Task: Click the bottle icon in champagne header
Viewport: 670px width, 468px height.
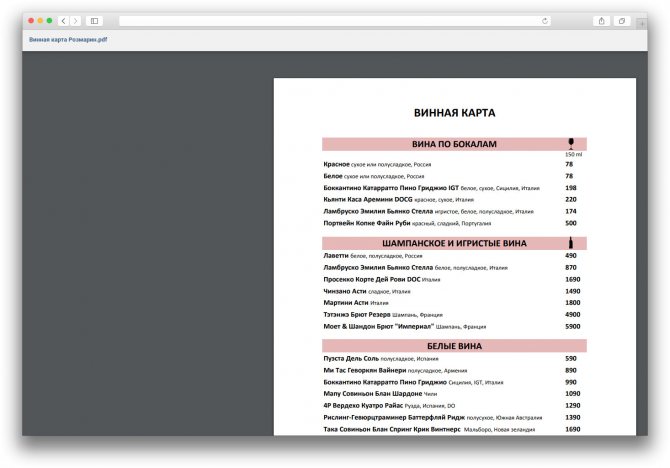Action: [x=571, y=243]
